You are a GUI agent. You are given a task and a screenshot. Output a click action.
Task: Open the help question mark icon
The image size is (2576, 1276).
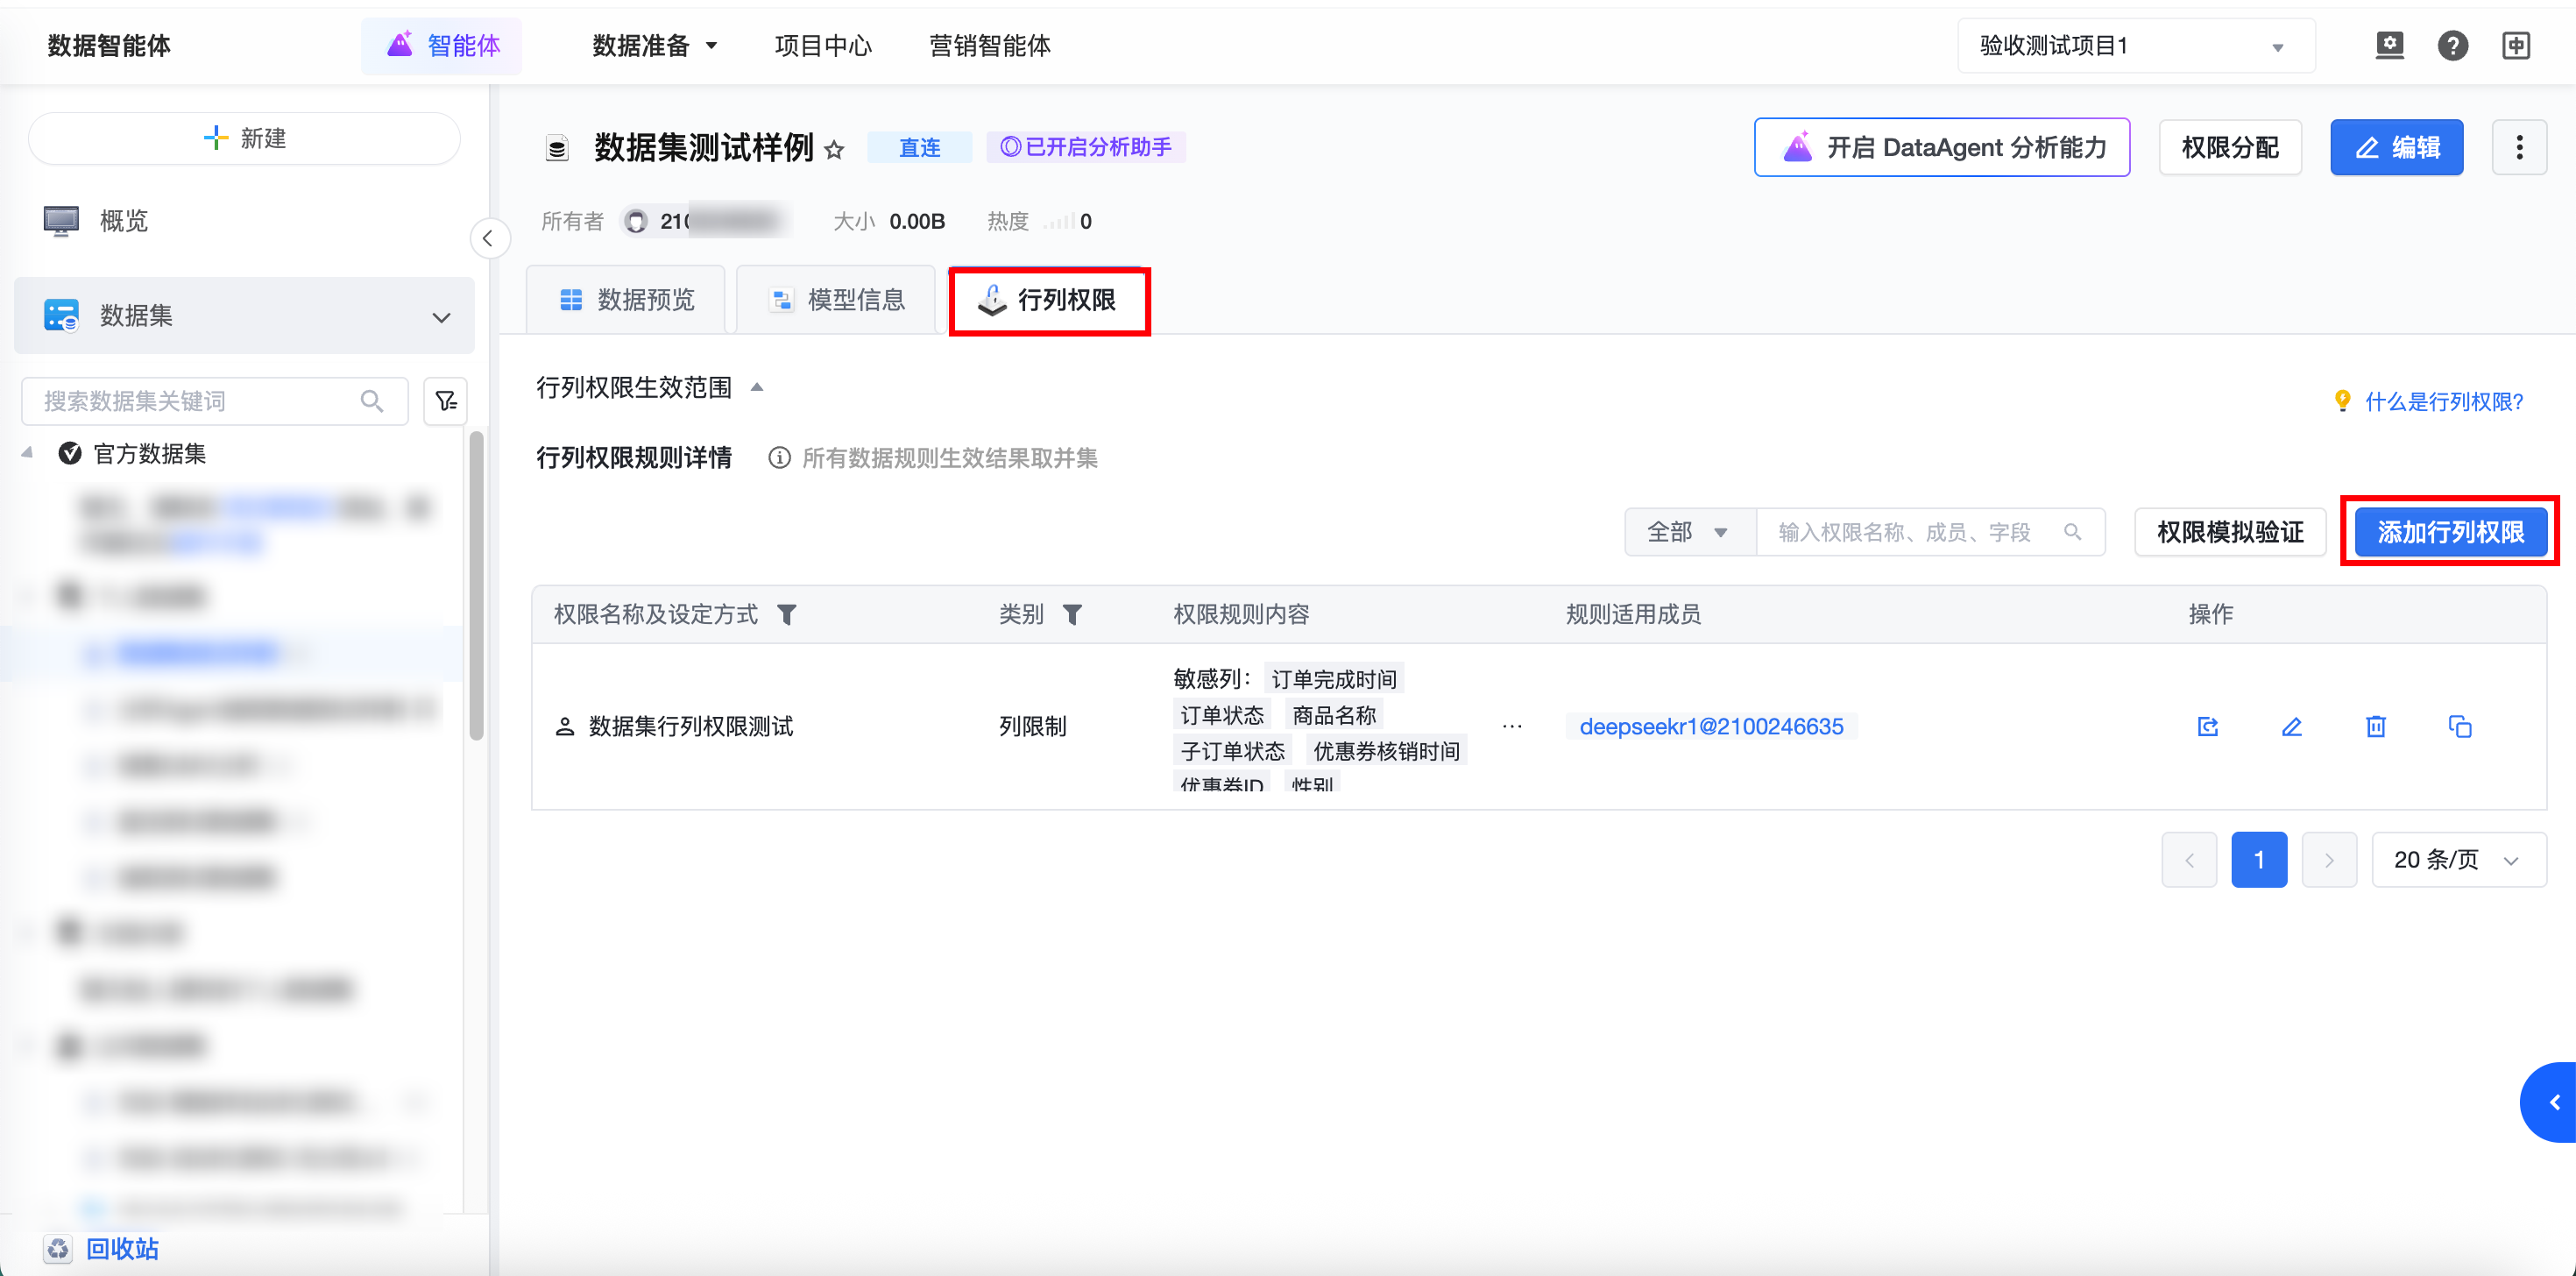2452,46
